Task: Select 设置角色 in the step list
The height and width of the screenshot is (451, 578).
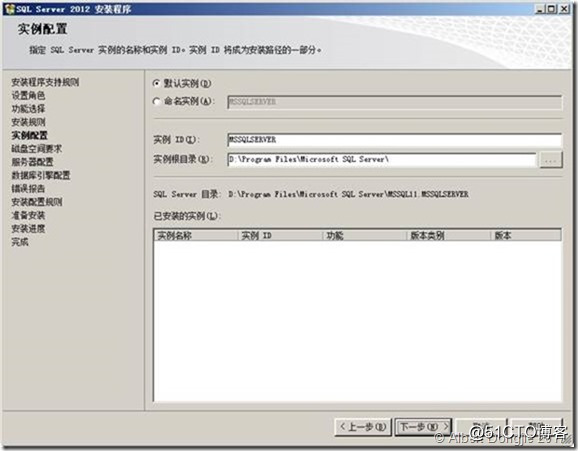Action: click(x=28, y=96)
